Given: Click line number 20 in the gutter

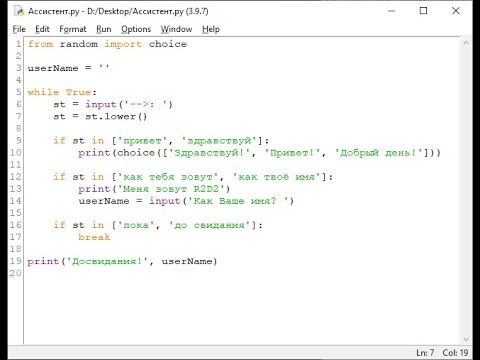Looking at the screenshot, I should 15,273.
